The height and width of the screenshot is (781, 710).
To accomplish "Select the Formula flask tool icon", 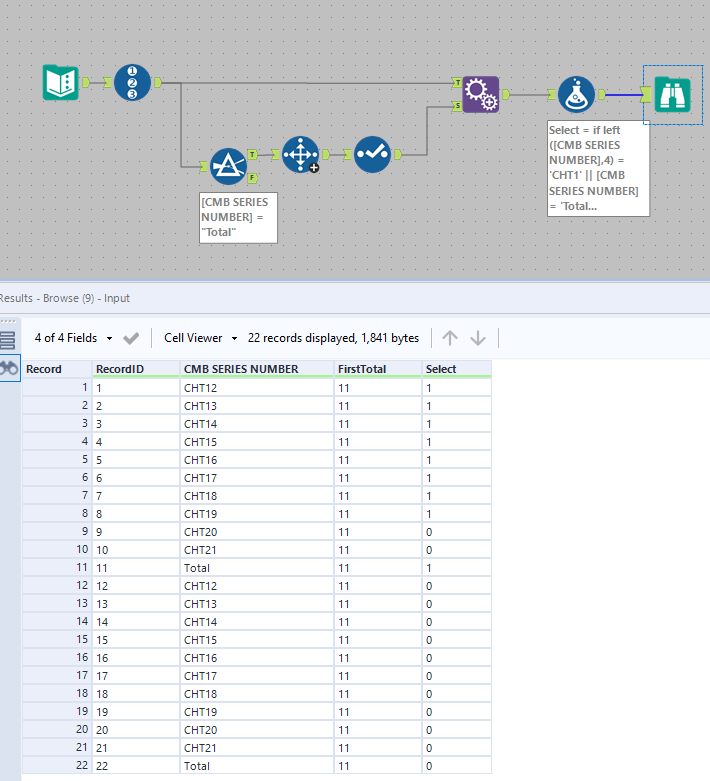I will coord(576,94).
